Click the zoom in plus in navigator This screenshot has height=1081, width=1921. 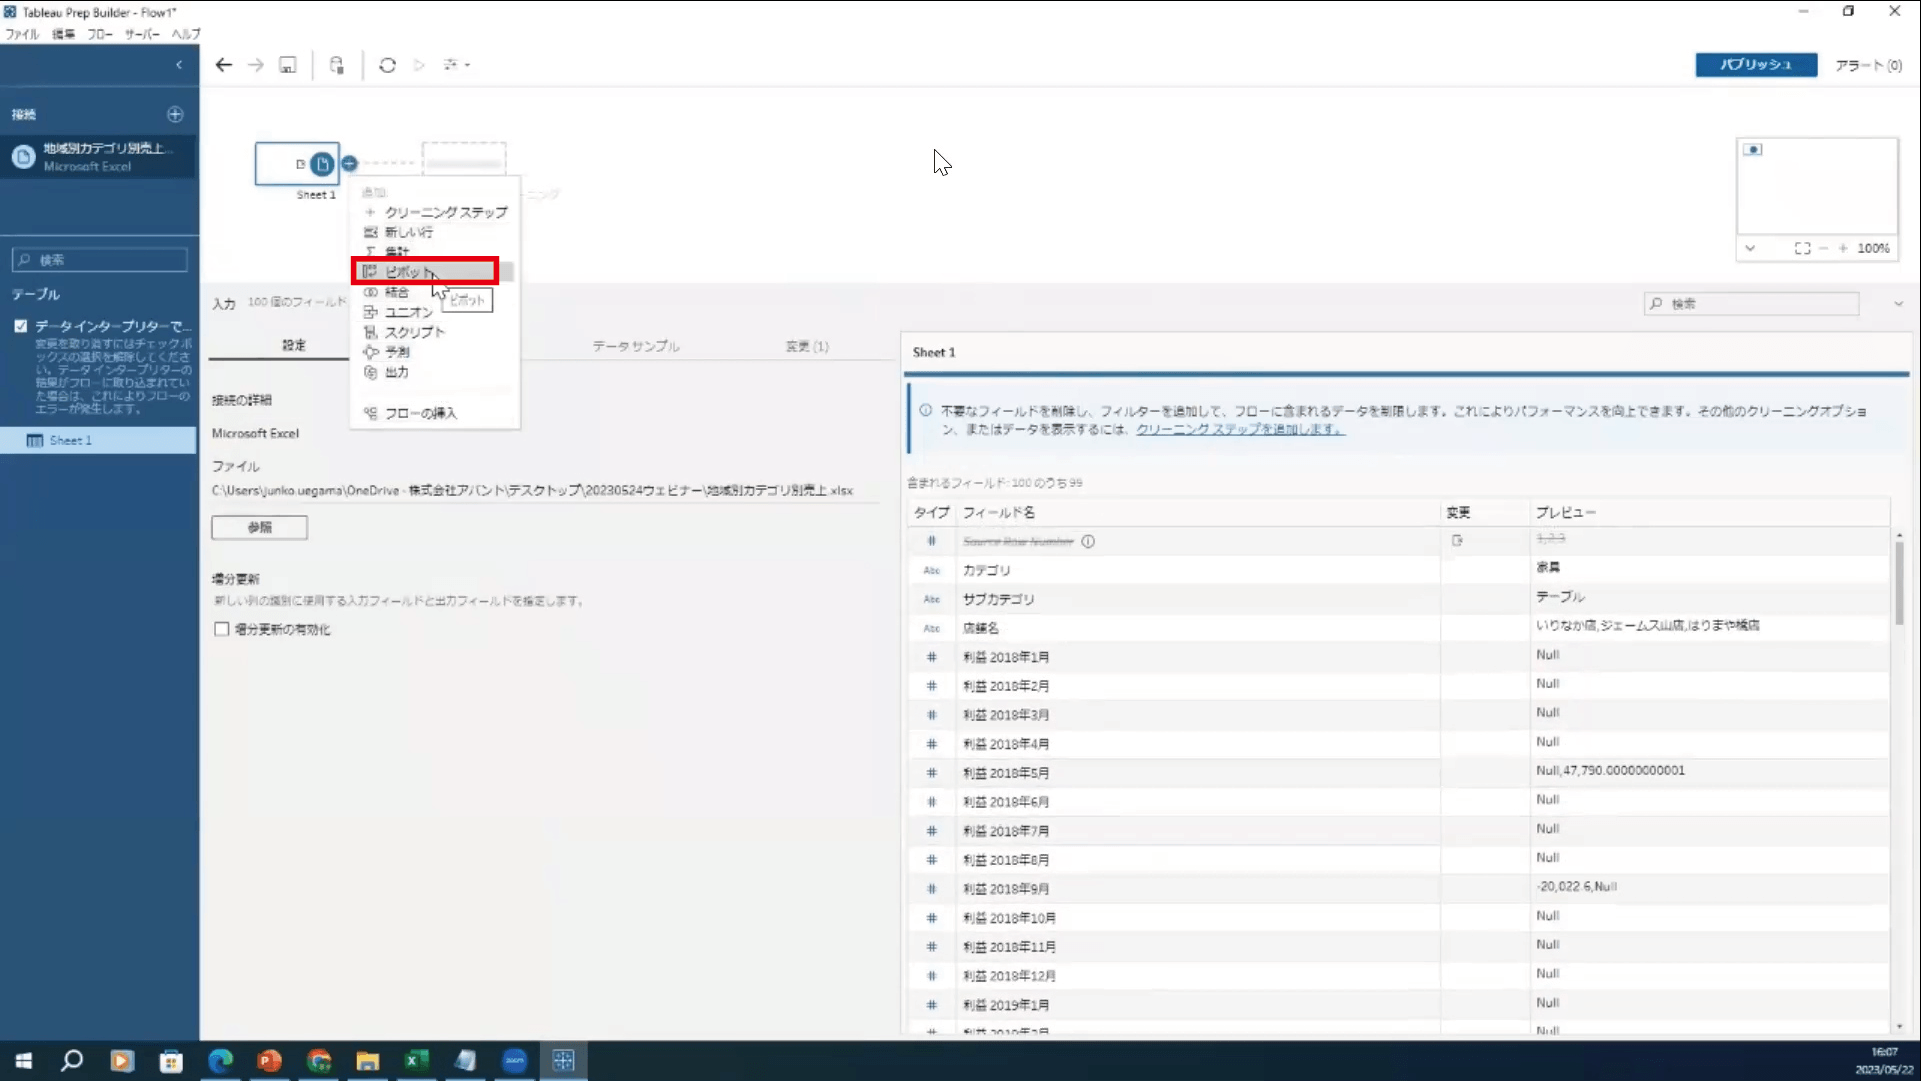coord(1843,248)
